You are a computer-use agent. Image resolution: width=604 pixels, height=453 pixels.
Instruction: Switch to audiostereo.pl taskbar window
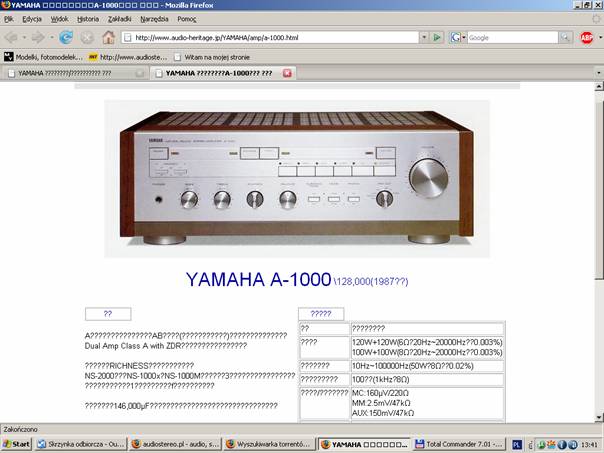176,444
